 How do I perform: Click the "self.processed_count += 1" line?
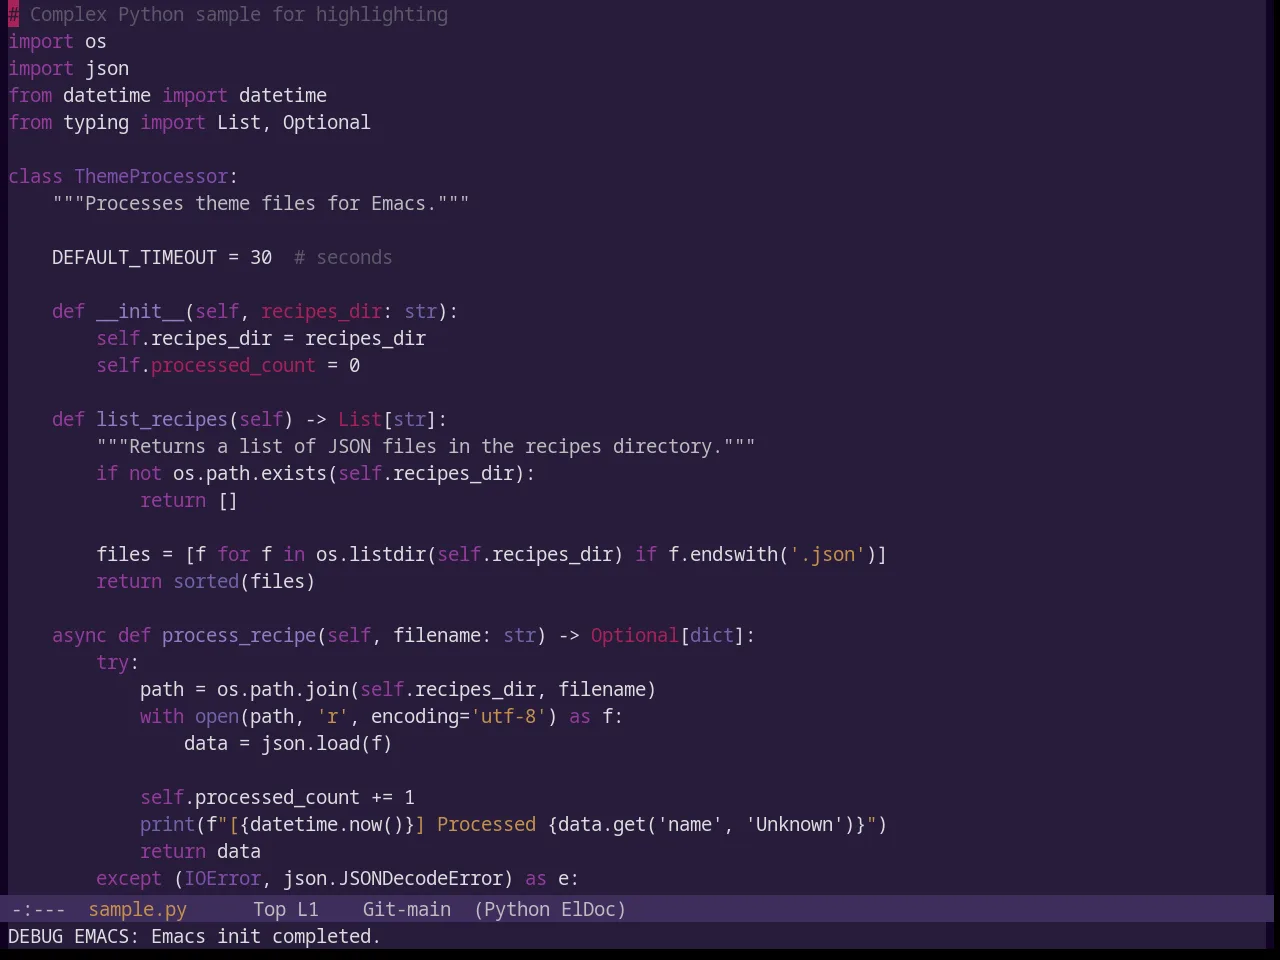[277, 797]
